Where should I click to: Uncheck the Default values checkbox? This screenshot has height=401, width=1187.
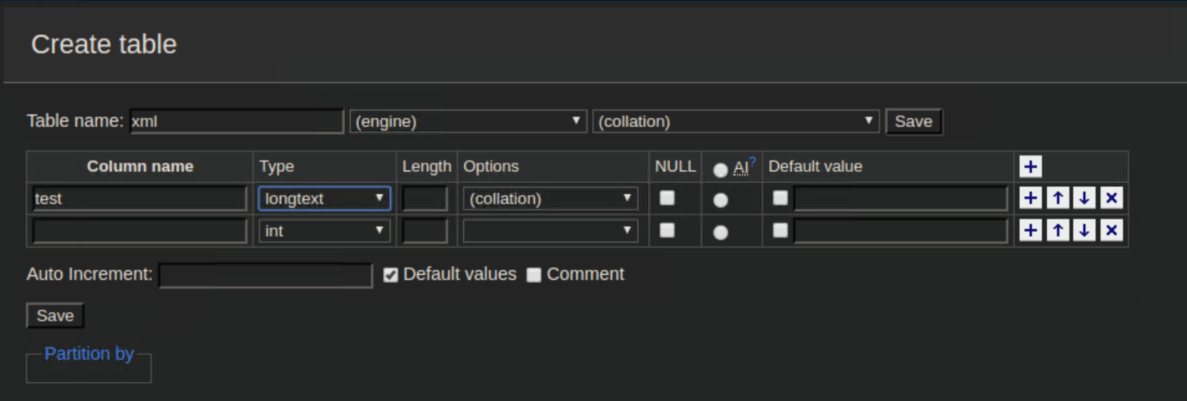(x=391, y=275)
